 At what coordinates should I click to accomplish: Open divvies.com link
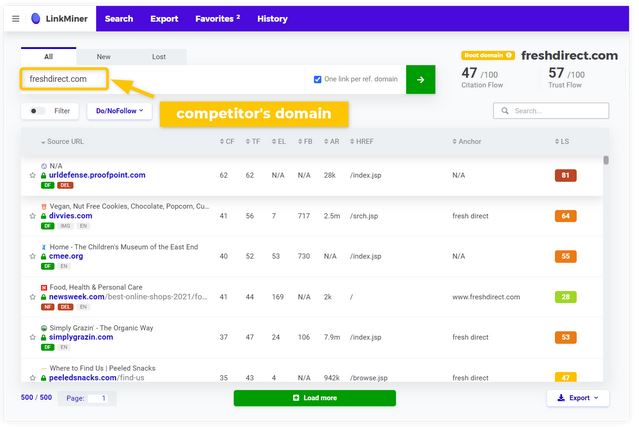click(71, 216)
